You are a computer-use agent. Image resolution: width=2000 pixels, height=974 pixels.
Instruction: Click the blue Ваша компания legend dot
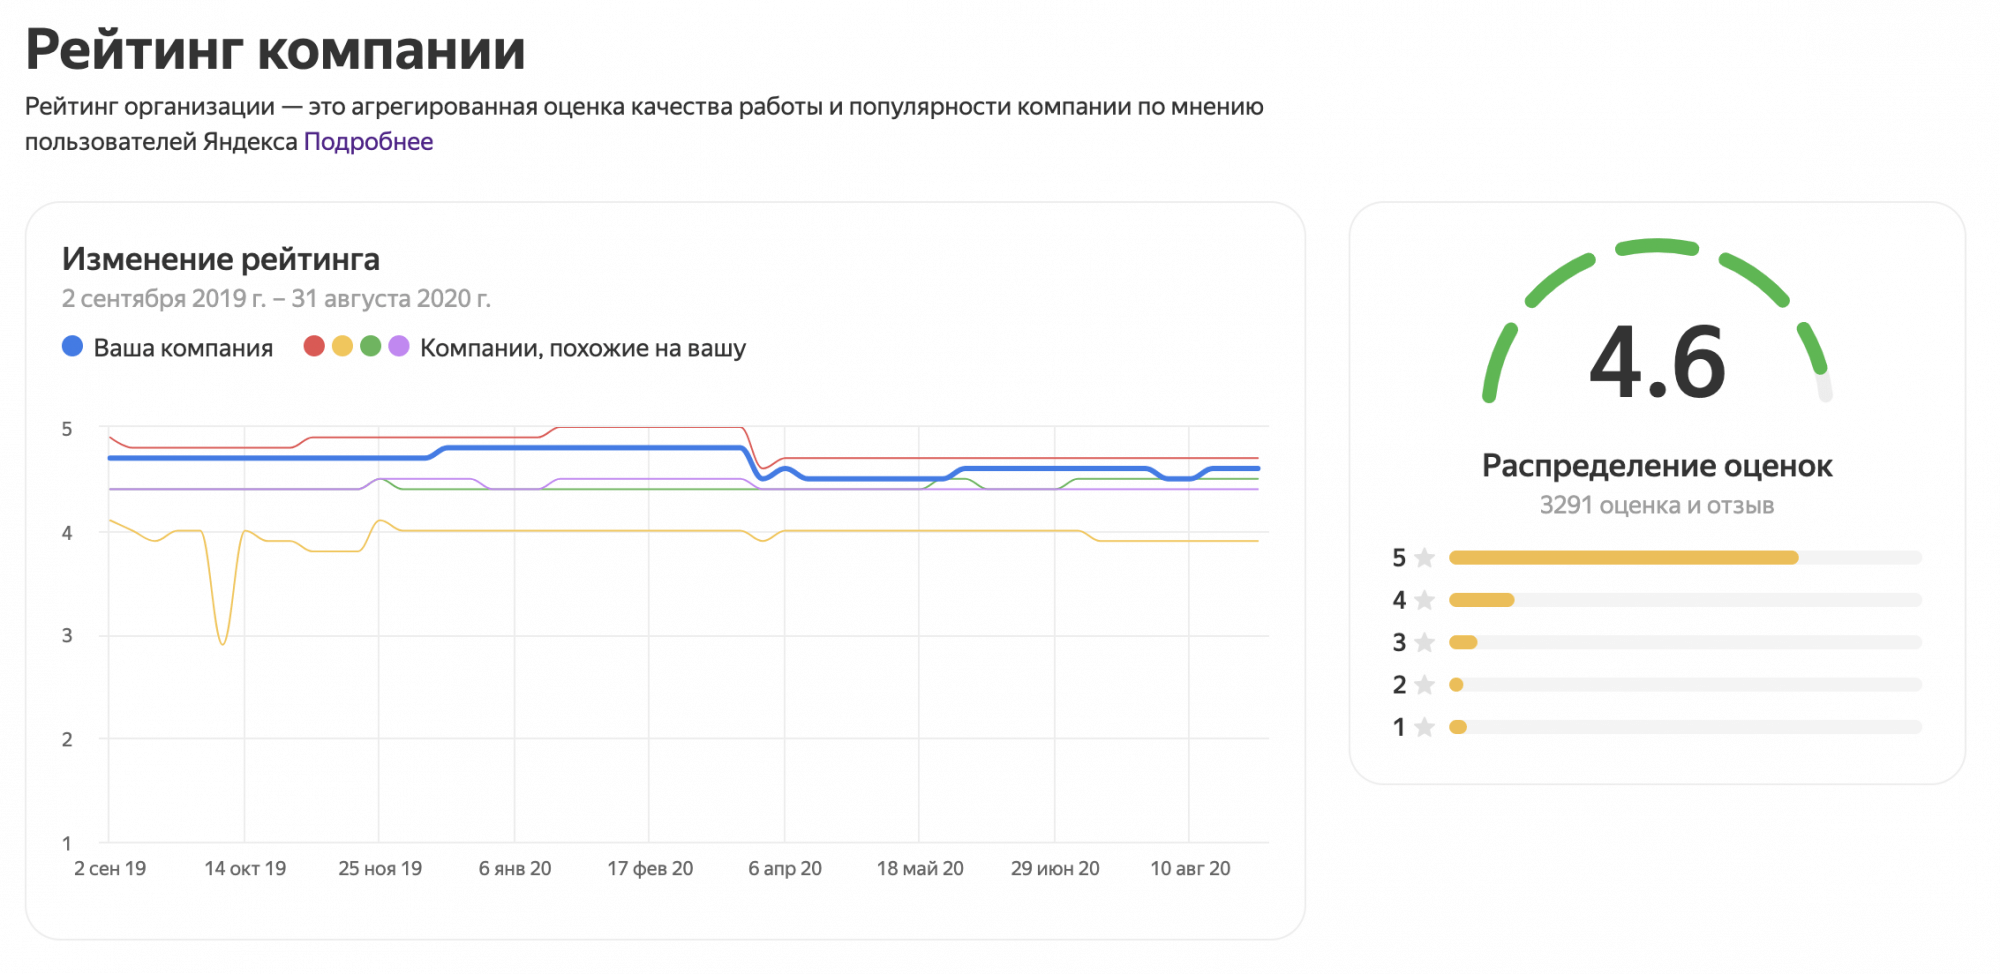(72, 347)
